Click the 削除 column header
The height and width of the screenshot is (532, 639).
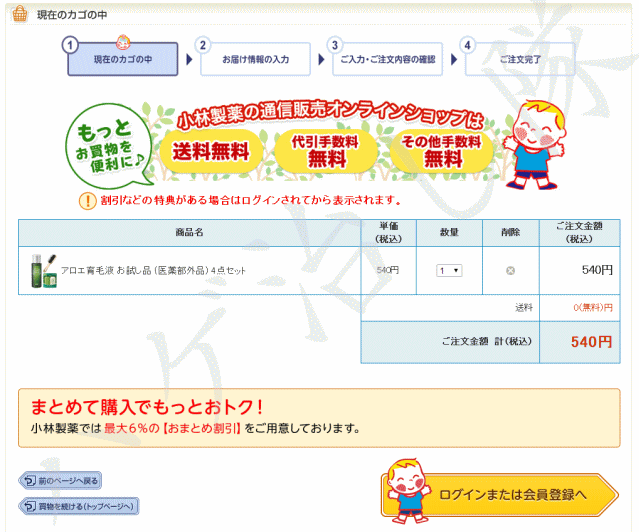click(x=511, y=232)
